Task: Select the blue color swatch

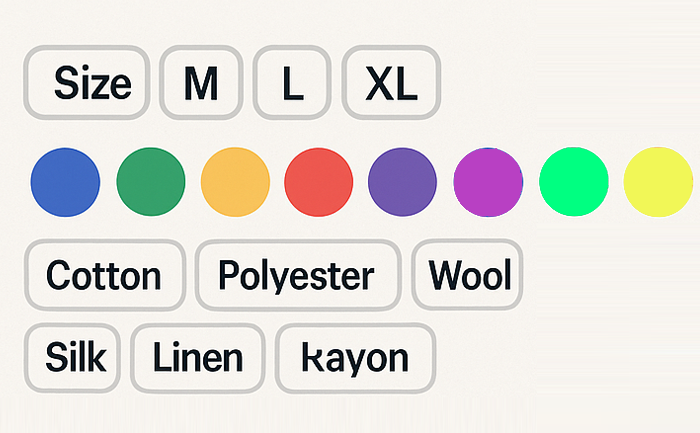Action: click(x=66, y=182)
